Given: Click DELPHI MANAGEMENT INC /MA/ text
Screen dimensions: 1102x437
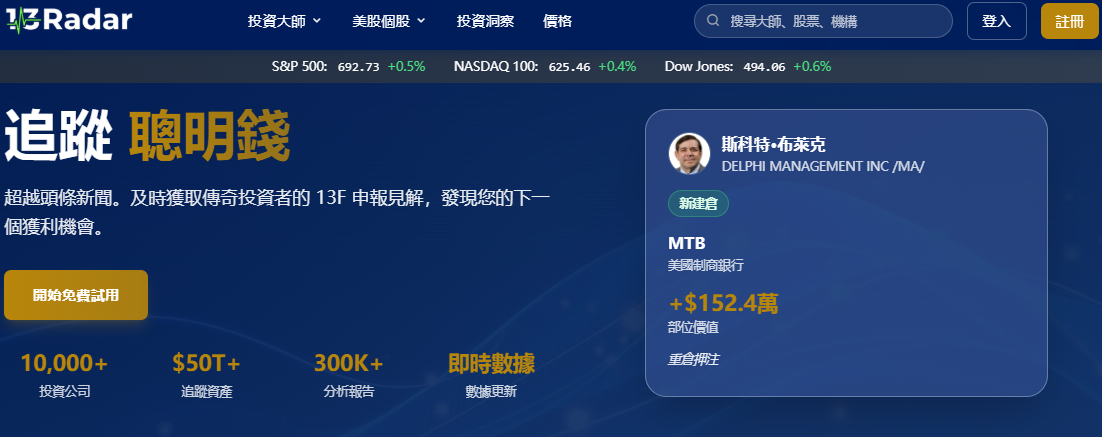Looking at the screenshot, I should [823, 167].
